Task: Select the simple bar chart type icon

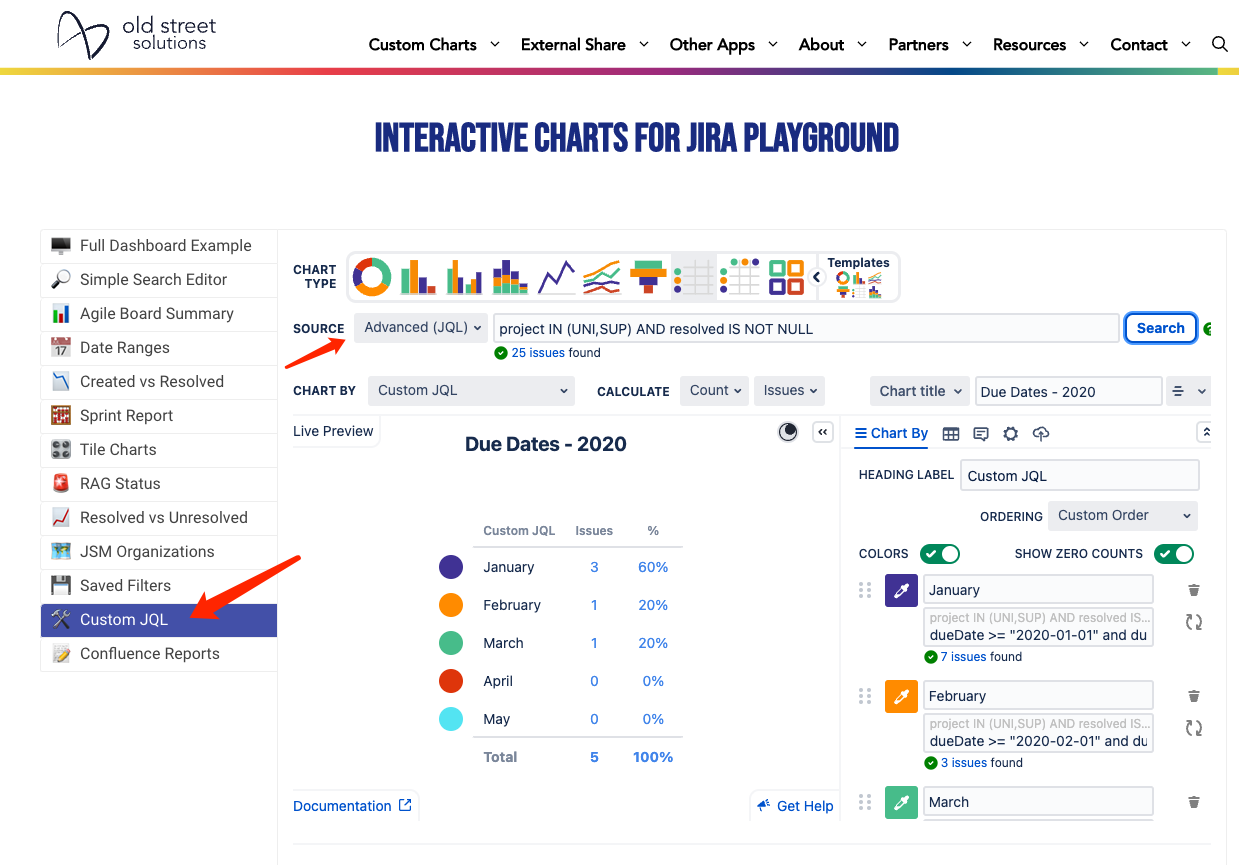Action: 418,277
